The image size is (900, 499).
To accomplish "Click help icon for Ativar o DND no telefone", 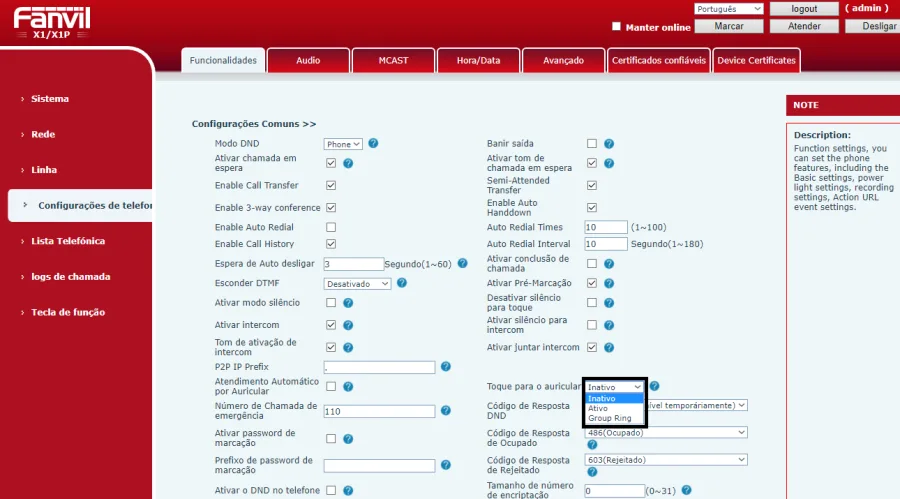I will 348,490.
